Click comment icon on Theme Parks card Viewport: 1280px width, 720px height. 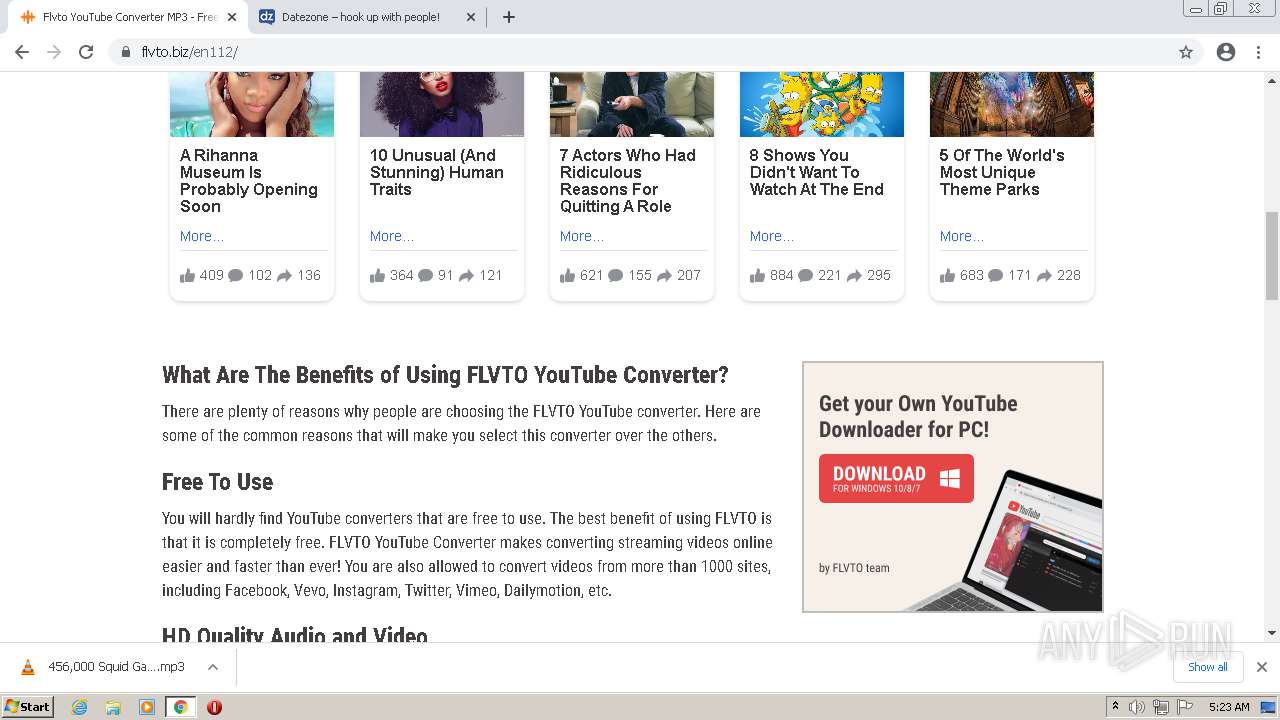tap(996, 275)
